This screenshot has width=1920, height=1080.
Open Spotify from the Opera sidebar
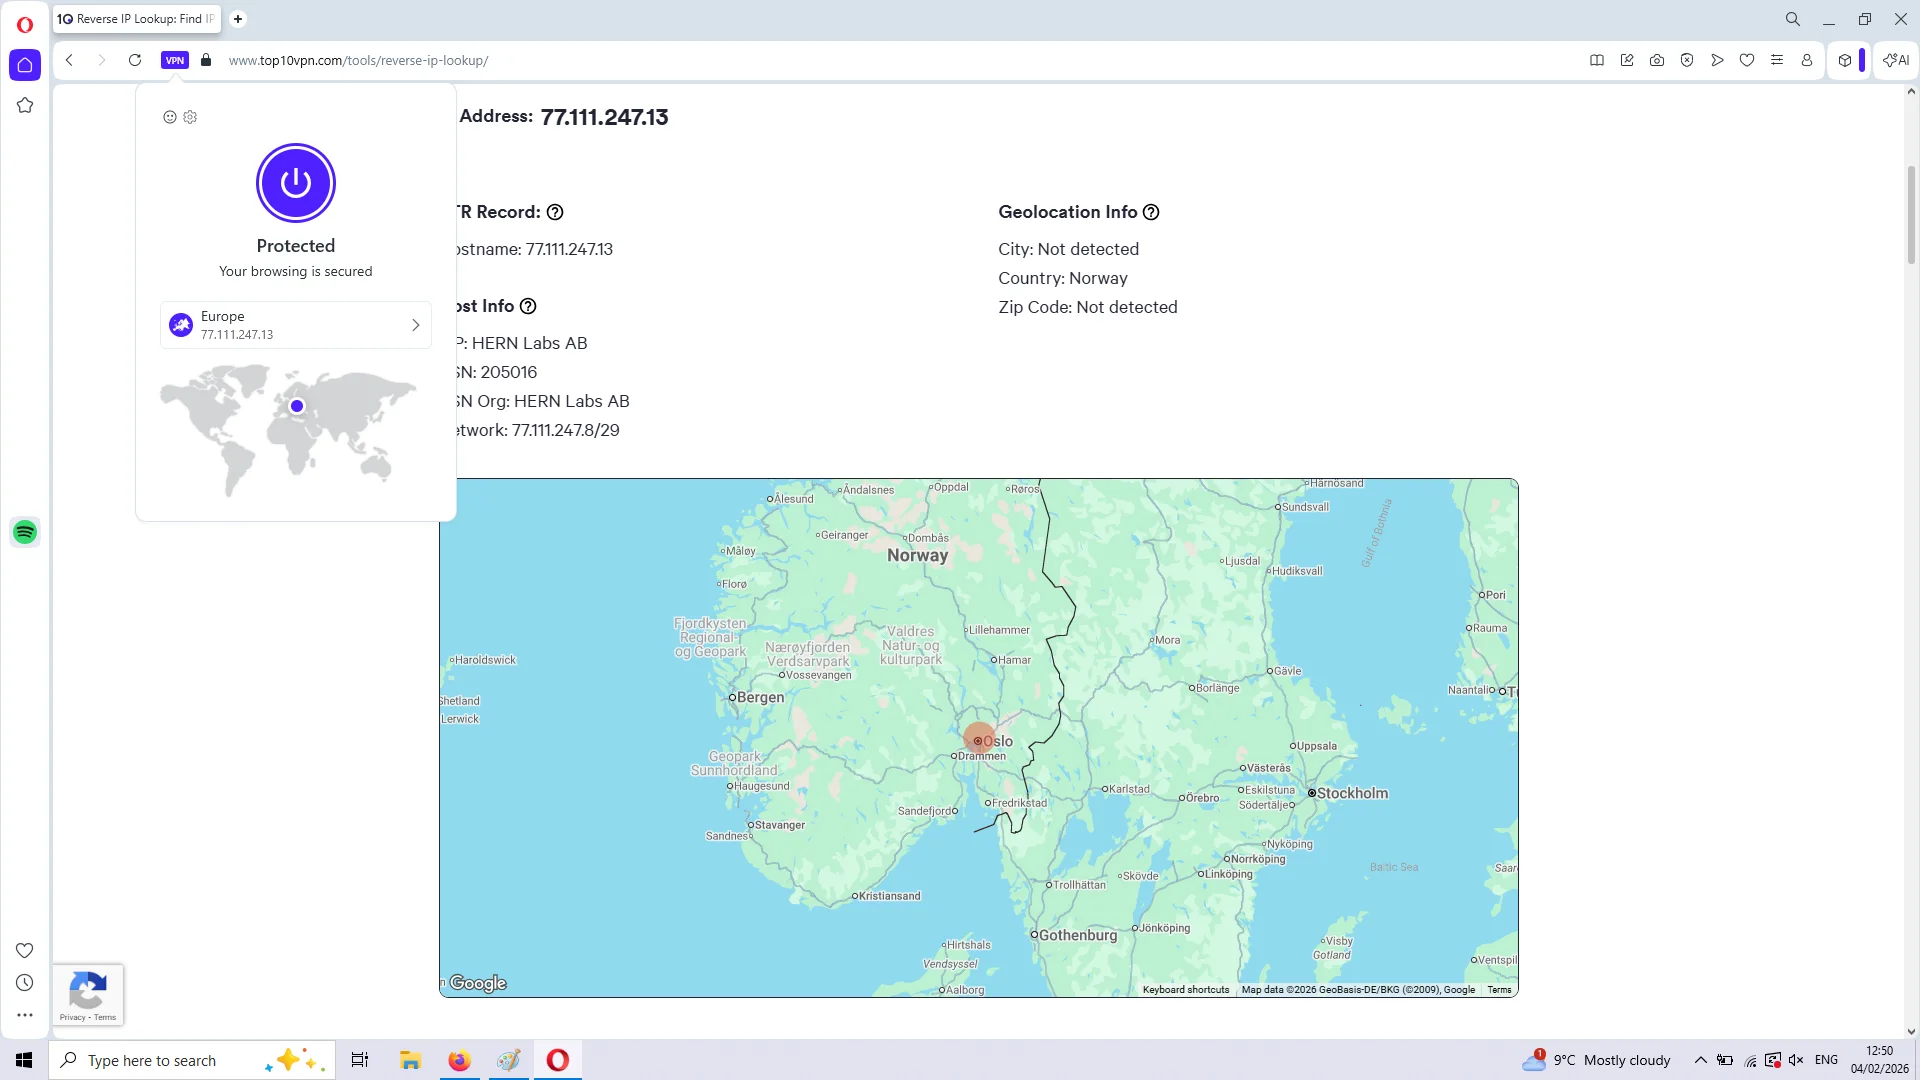point(24,532)
